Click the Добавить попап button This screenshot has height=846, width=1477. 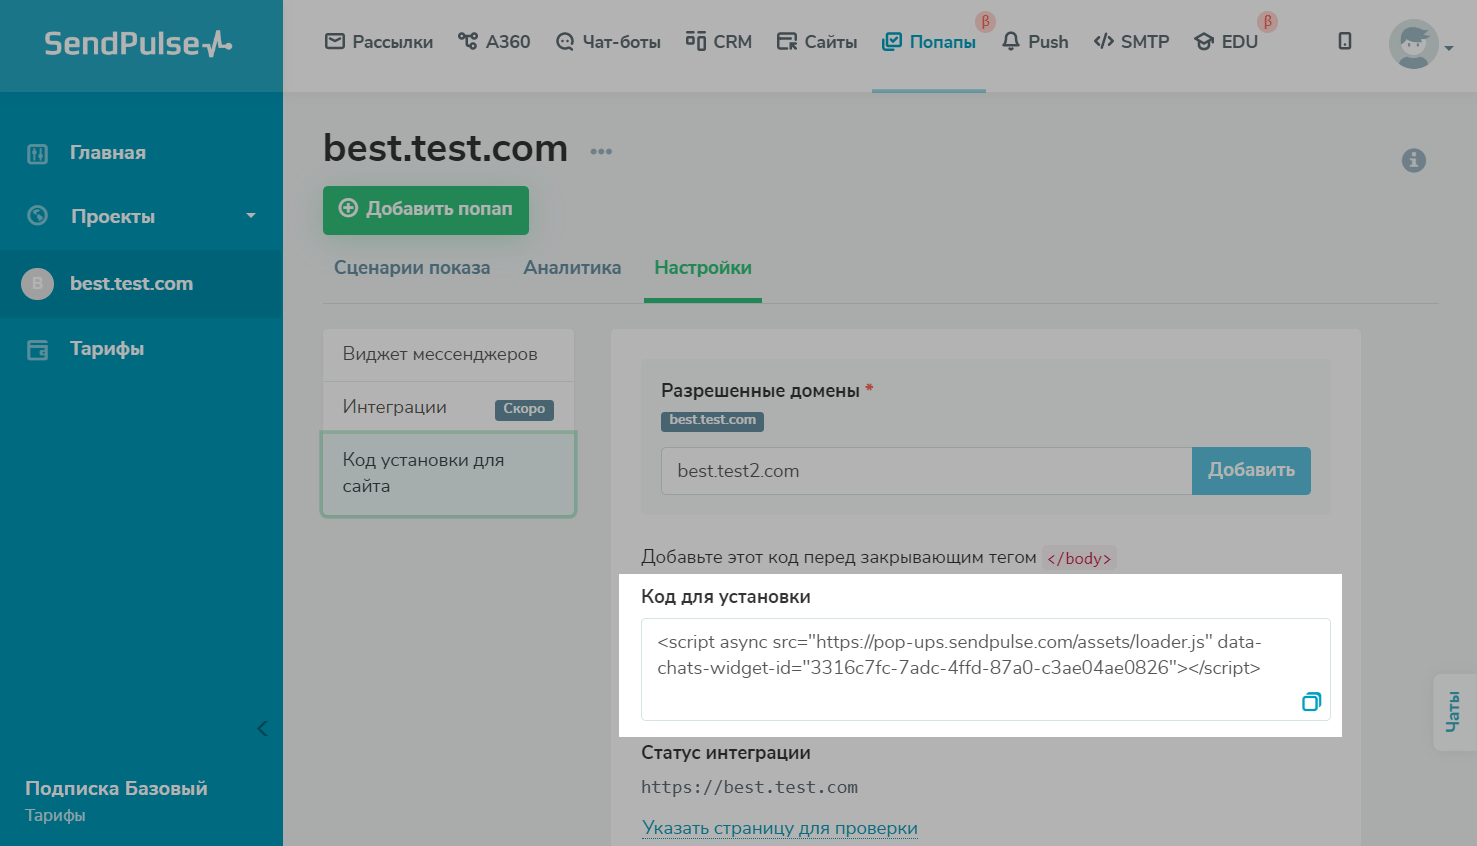pyautogui.click(x=426, y=209)
